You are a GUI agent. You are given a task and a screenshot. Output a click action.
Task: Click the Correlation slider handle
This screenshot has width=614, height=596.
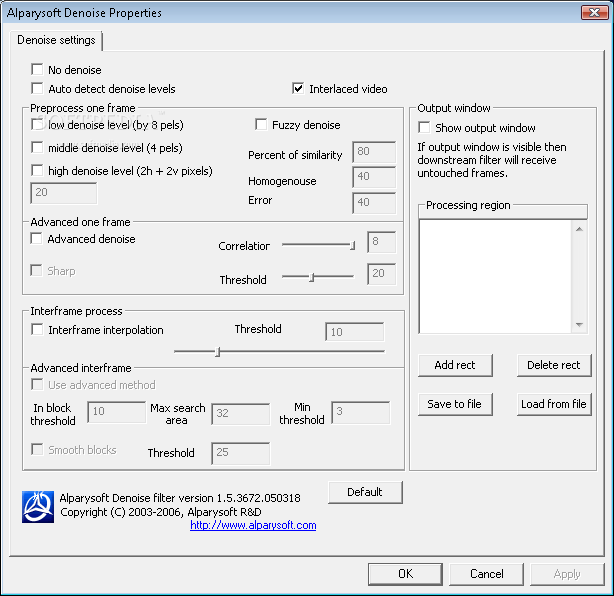click(x=353, y=246)
